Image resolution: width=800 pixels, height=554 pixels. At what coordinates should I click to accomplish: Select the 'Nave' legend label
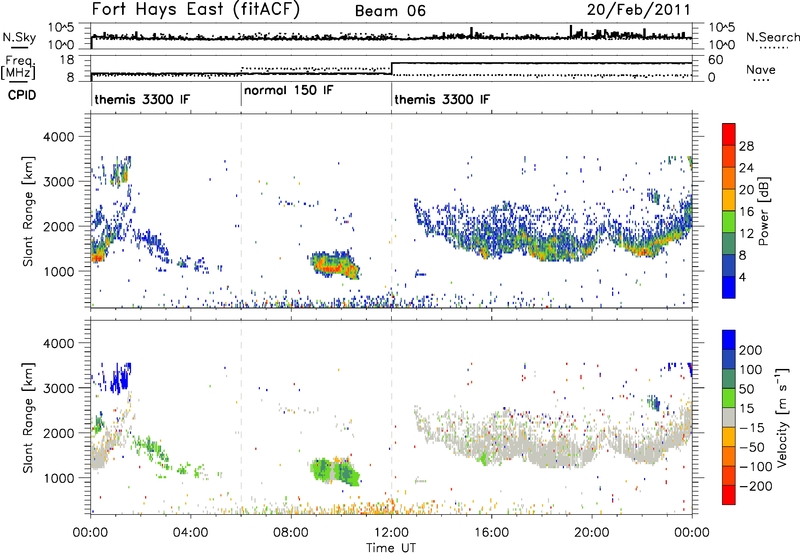click(x=761, y=69)
